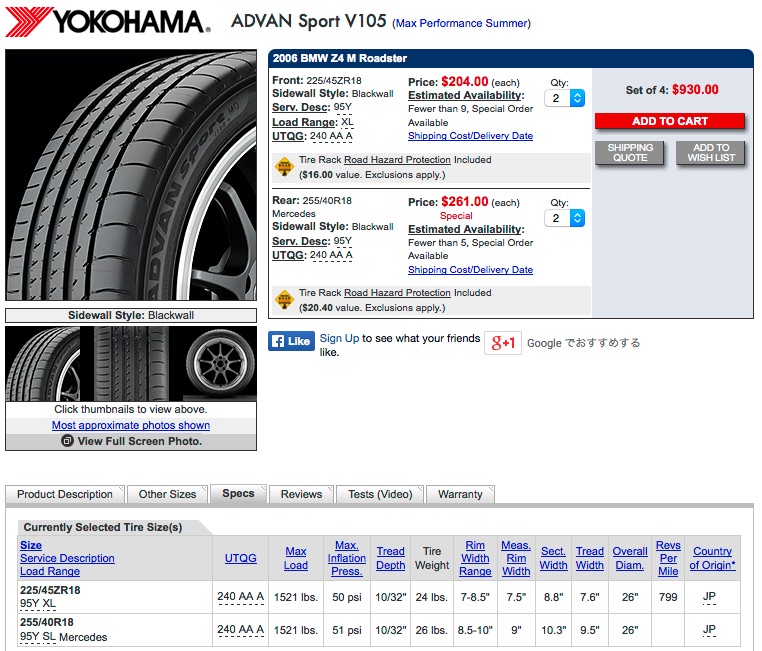Image resolution: width=762 pixels, height=651 pixels.
Task: Click rear tire Road Hazard Protection link
Action: (x=397, y=293)
